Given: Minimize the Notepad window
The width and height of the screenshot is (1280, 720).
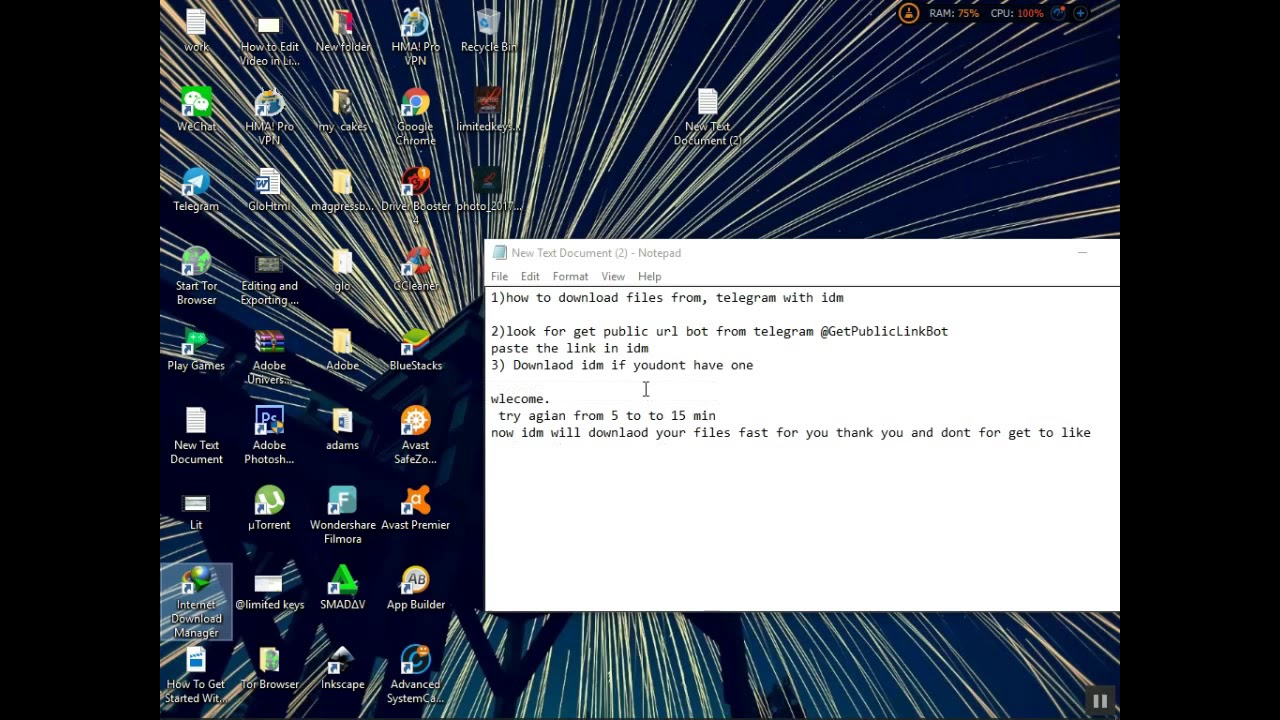Looking at the screenshot, I should [1082, 253].
